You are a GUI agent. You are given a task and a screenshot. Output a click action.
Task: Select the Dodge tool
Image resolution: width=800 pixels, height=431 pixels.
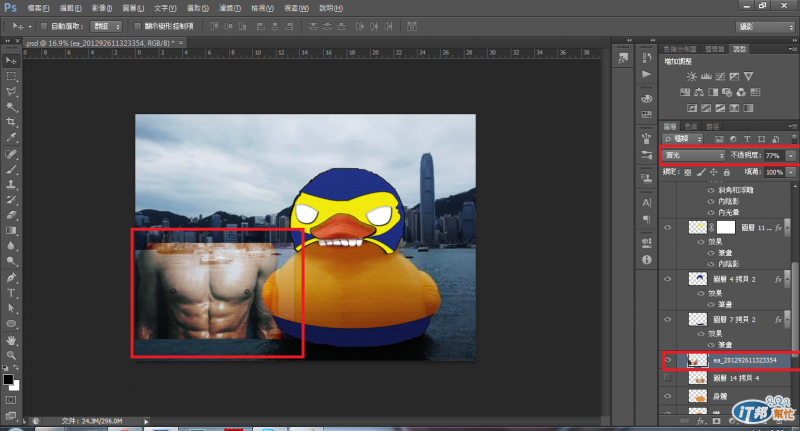pyautogui.click(x=11, y=261)
